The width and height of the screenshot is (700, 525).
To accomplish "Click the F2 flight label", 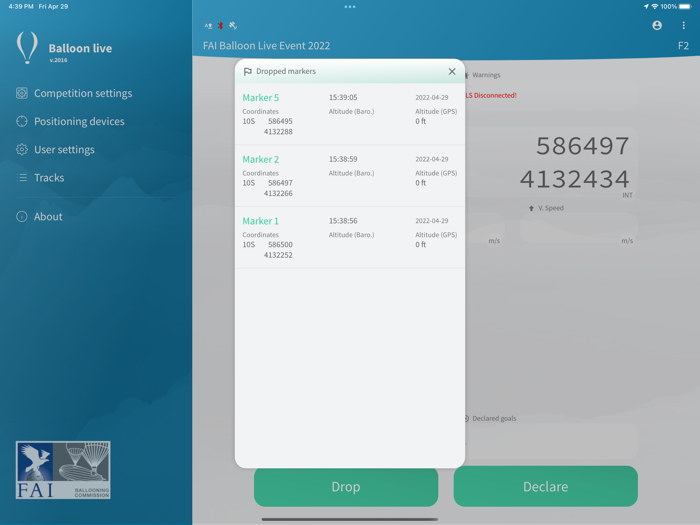I will point(683,46).
